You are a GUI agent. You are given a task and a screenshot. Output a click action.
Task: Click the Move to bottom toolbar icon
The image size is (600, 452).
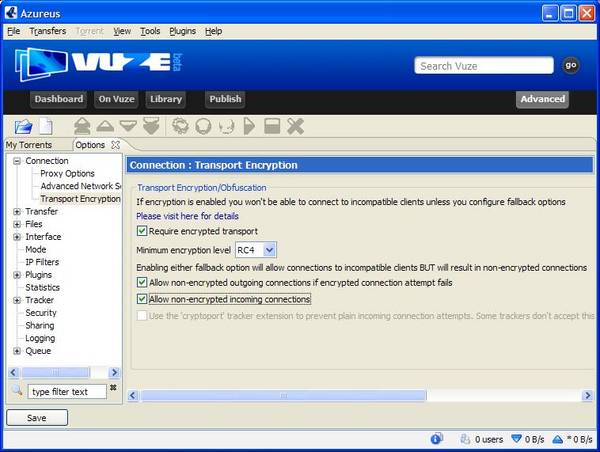click(x=151, y=126)
